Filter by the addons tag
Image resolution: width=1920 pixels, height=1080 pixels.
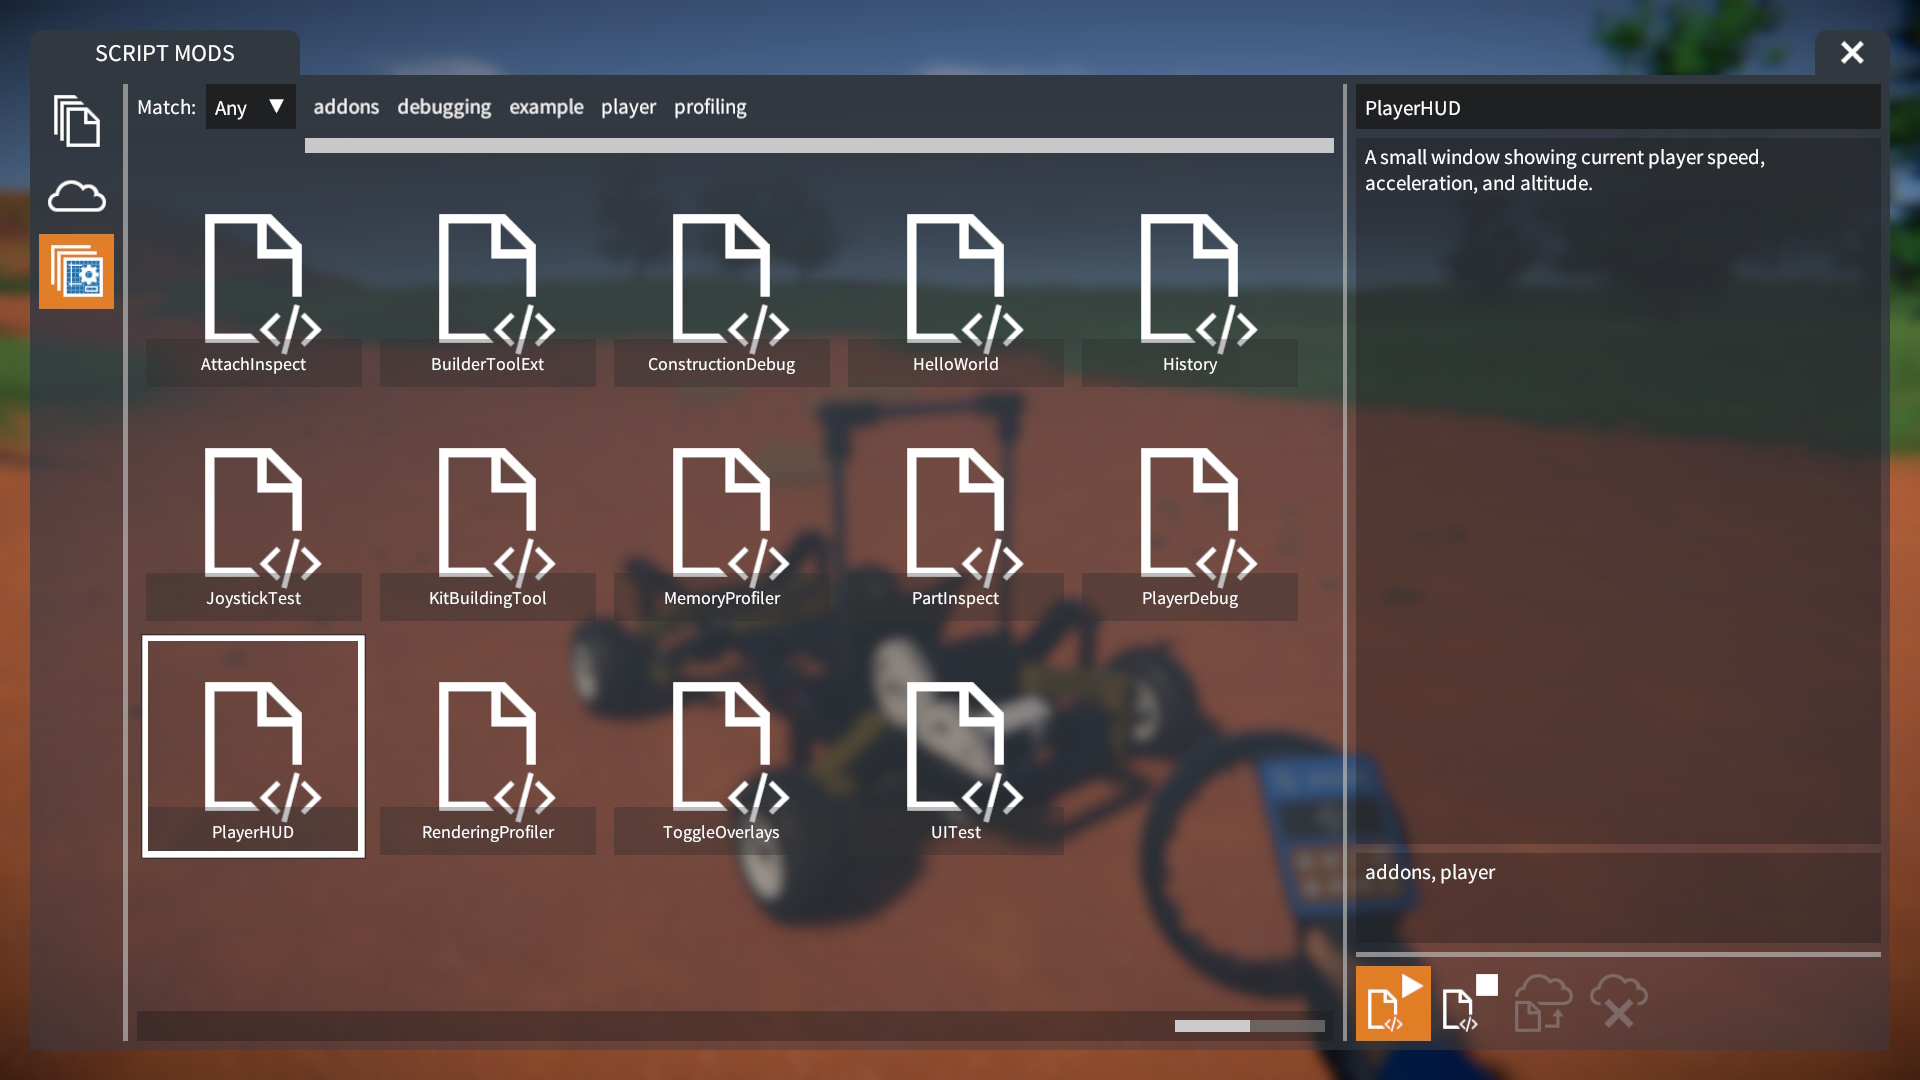346,107
